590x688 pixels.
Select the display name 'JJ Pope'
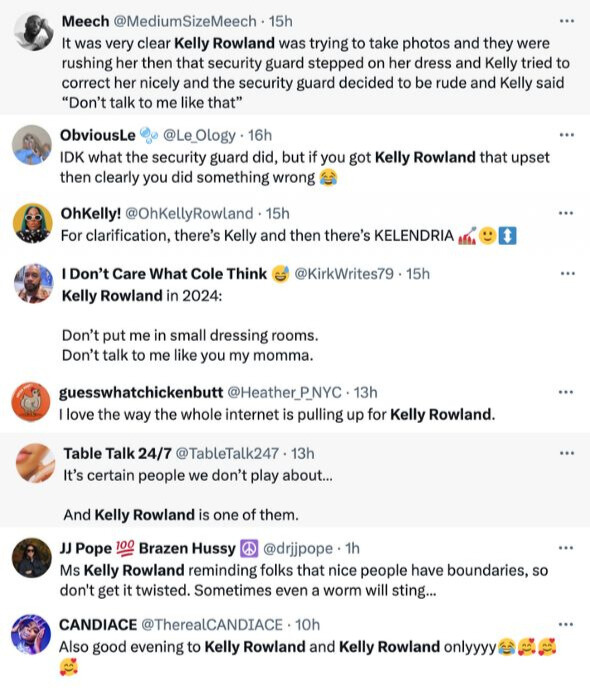(86, 548)
